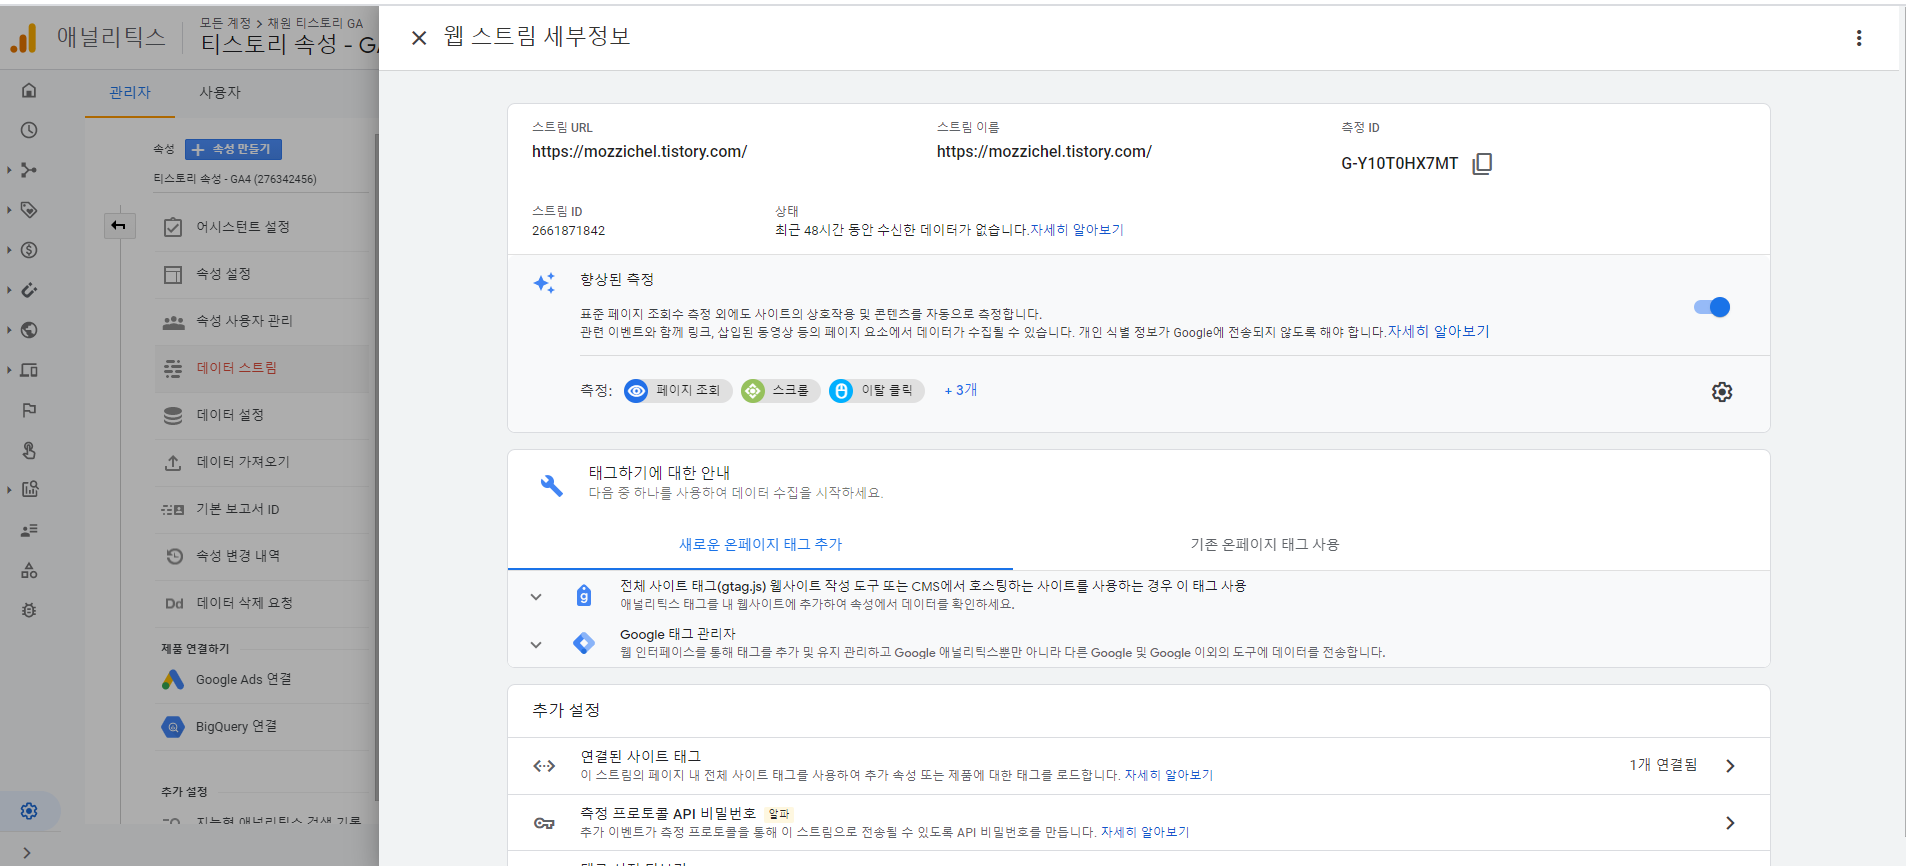Click the connected site tags code icon

click(544, 766)
